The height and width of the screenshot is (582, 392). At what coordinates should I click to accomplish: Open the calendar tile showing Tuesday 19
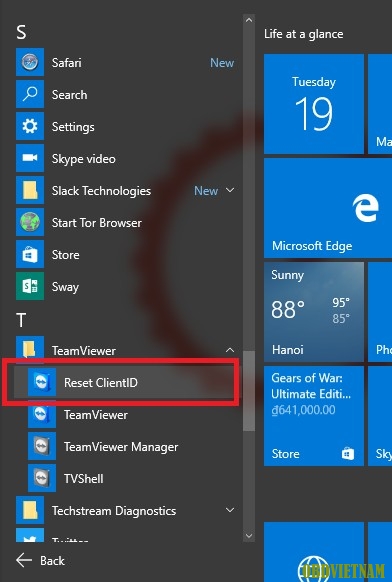314,104
